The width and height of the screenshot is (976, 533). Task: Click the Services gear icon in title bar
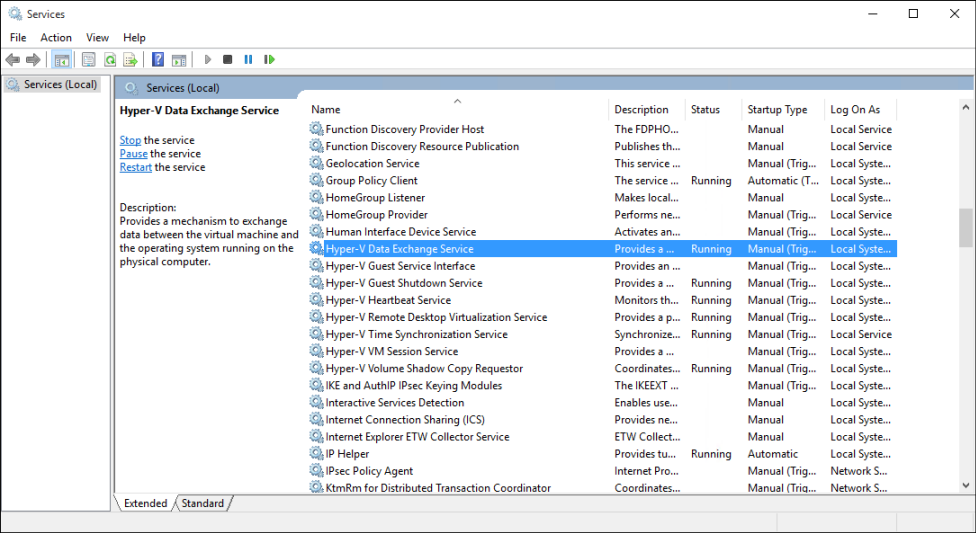pyautogui.click(x=15, y=14)
